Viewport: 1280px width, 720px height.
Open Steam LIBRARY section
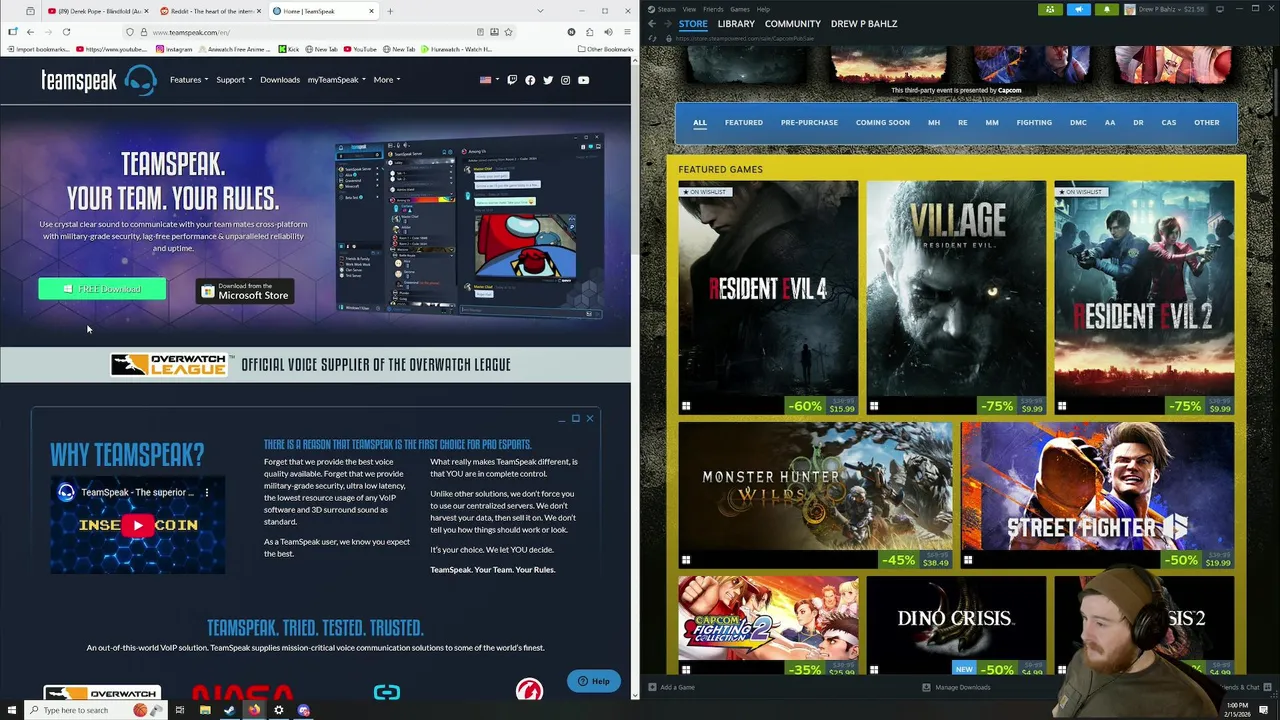pos(736,23)
